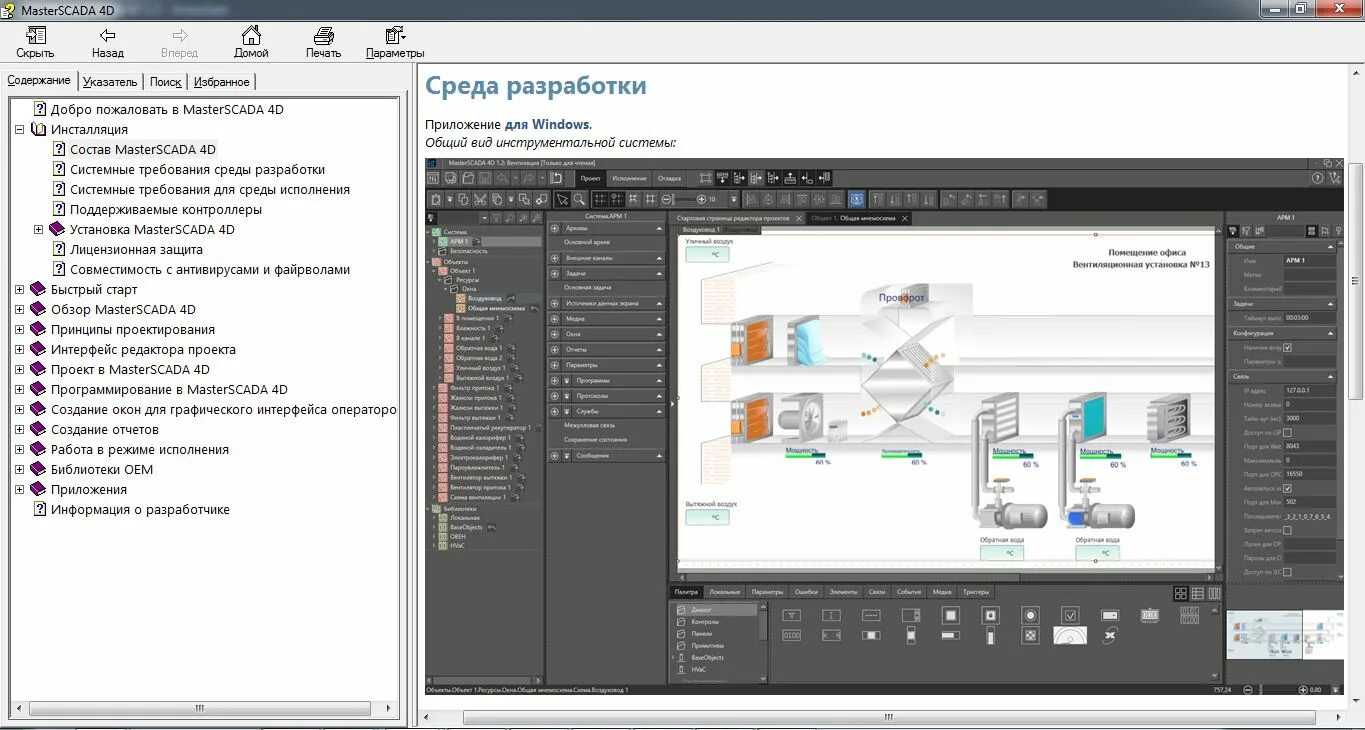Switch palette to table list view icon
The width and height of the screenshot is (1365, 730).
point(1198,593)
